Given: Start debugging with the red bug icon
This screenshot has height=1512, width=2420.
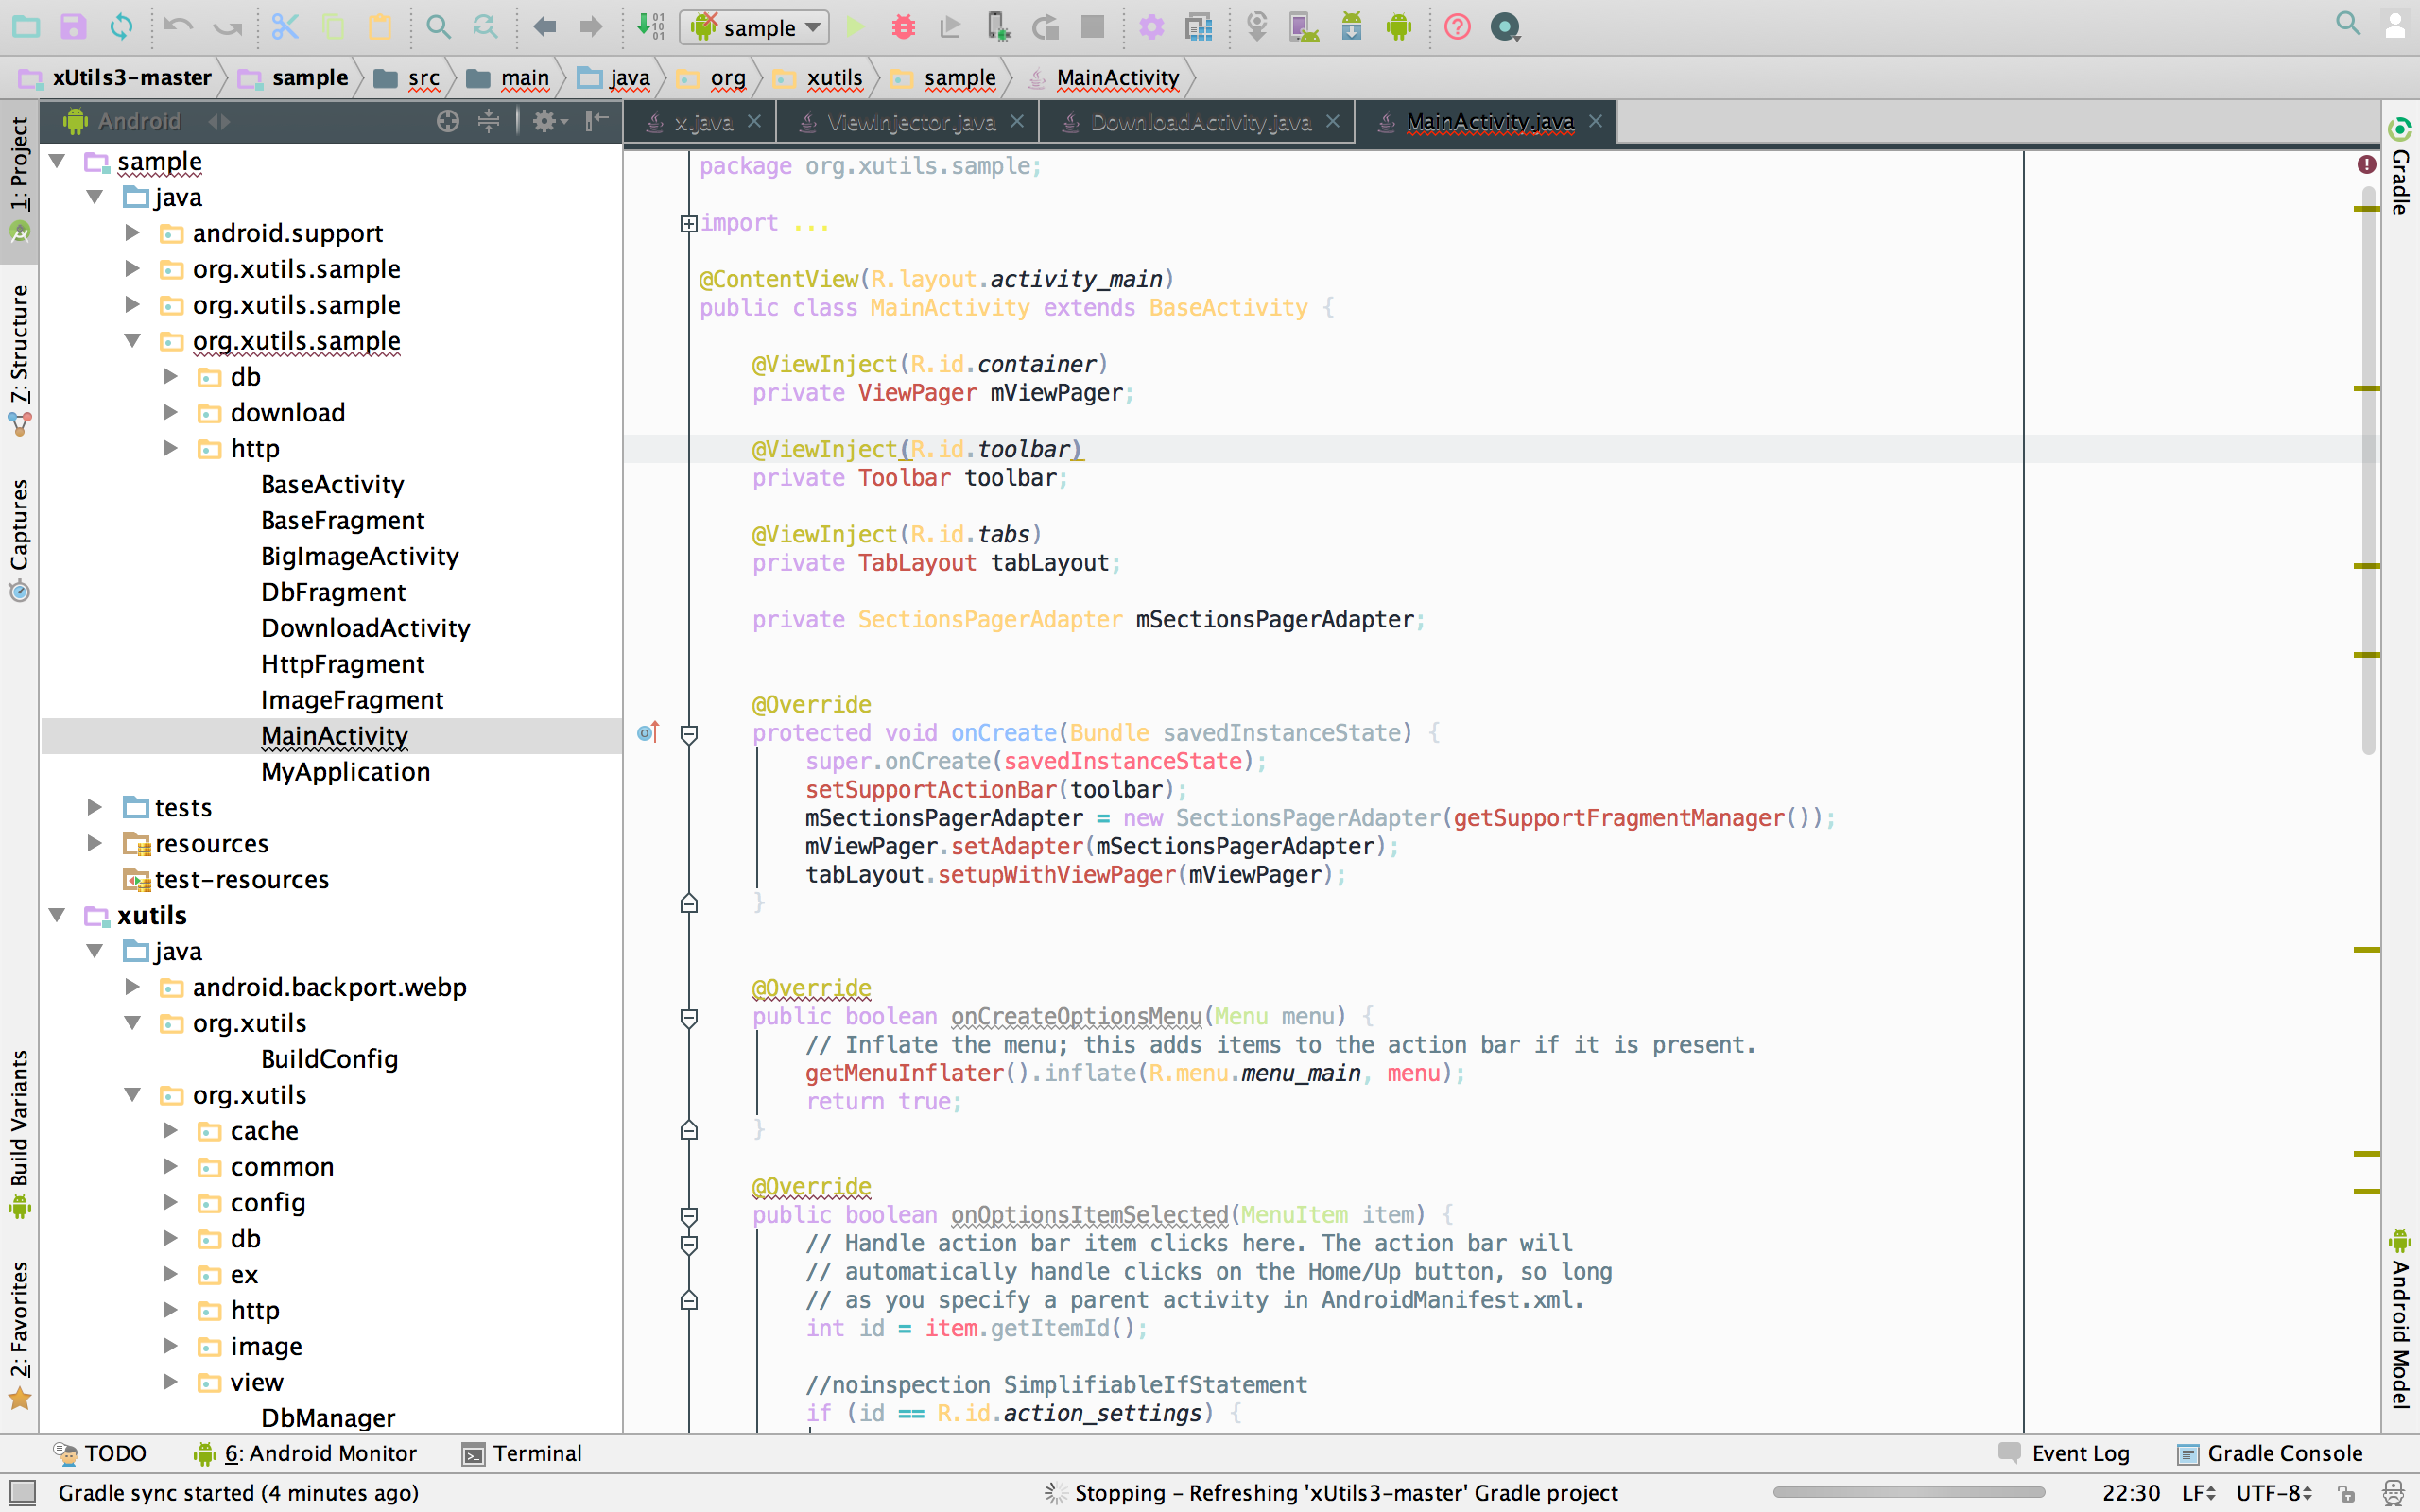Looking at the screenshot, I should click(903, 27).
